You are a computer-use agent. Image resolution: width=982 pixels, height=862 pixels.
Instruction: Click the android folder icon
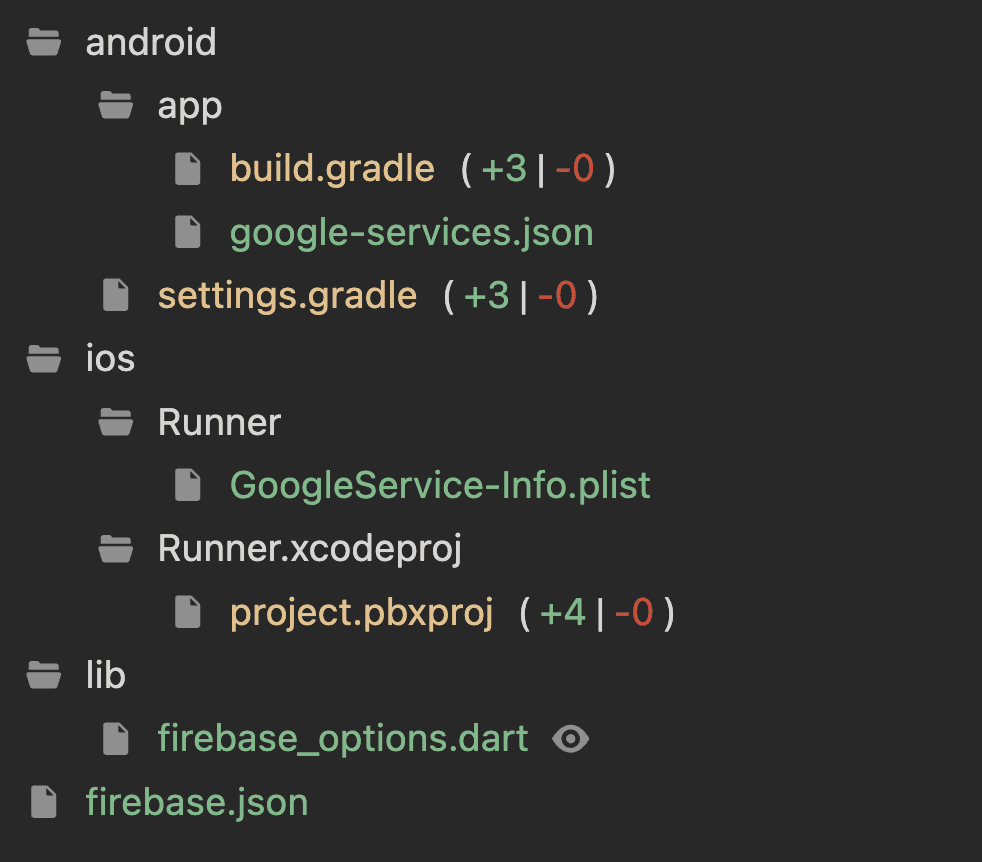[44, 42]
